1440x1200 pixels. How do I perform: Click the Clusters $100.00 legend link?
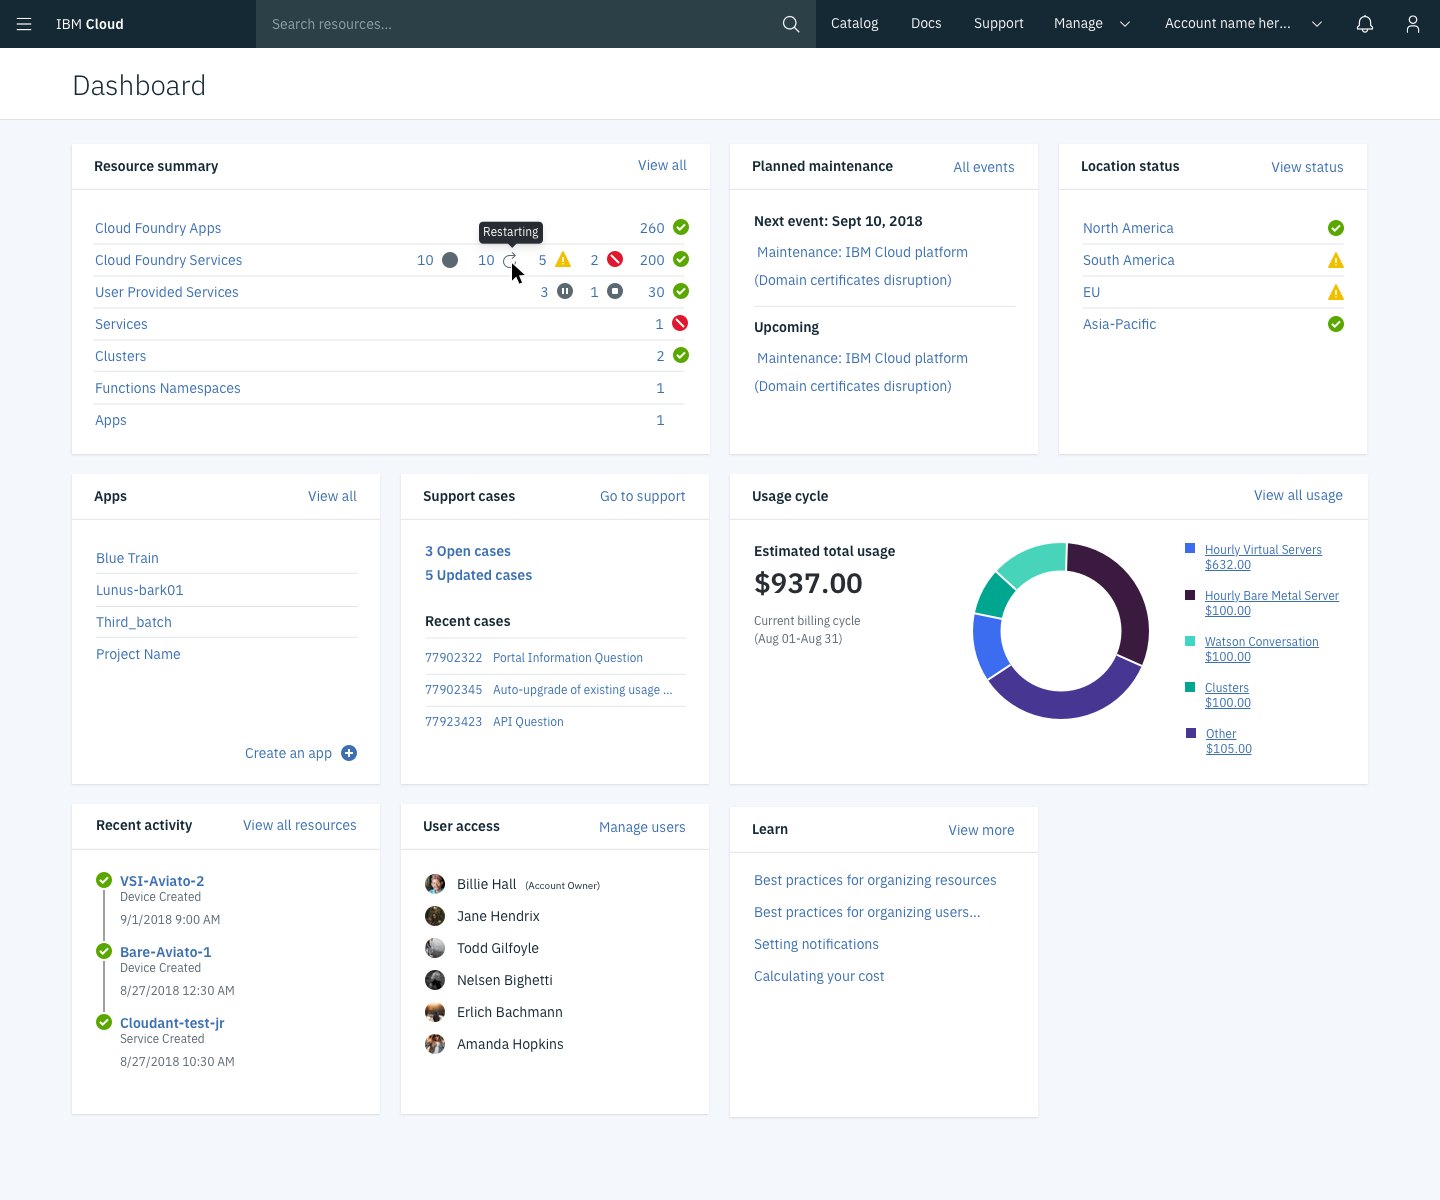click(x=1227, y=695)
